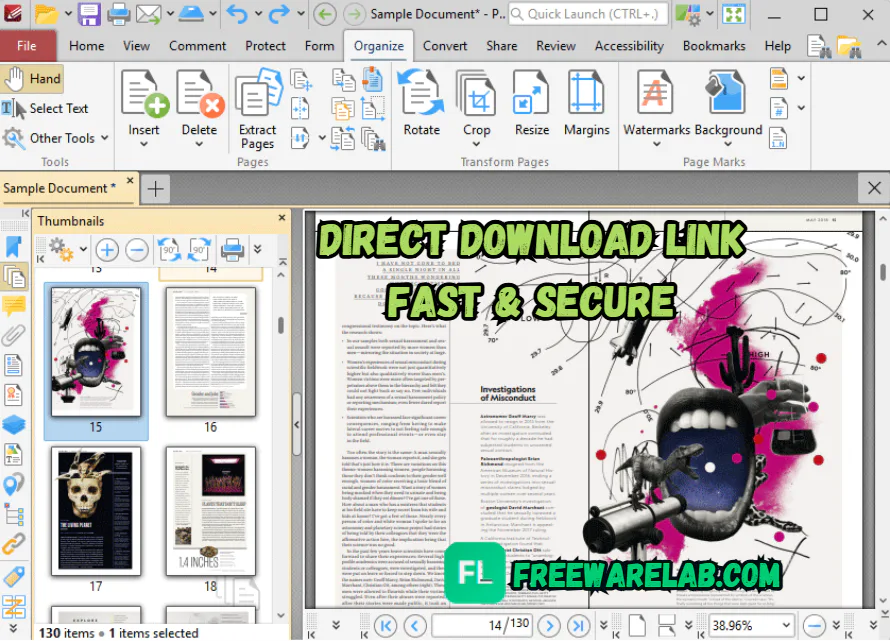Switch to the Convert ribbon tab
The image size is (890, 641).
[x=444, y=46]
